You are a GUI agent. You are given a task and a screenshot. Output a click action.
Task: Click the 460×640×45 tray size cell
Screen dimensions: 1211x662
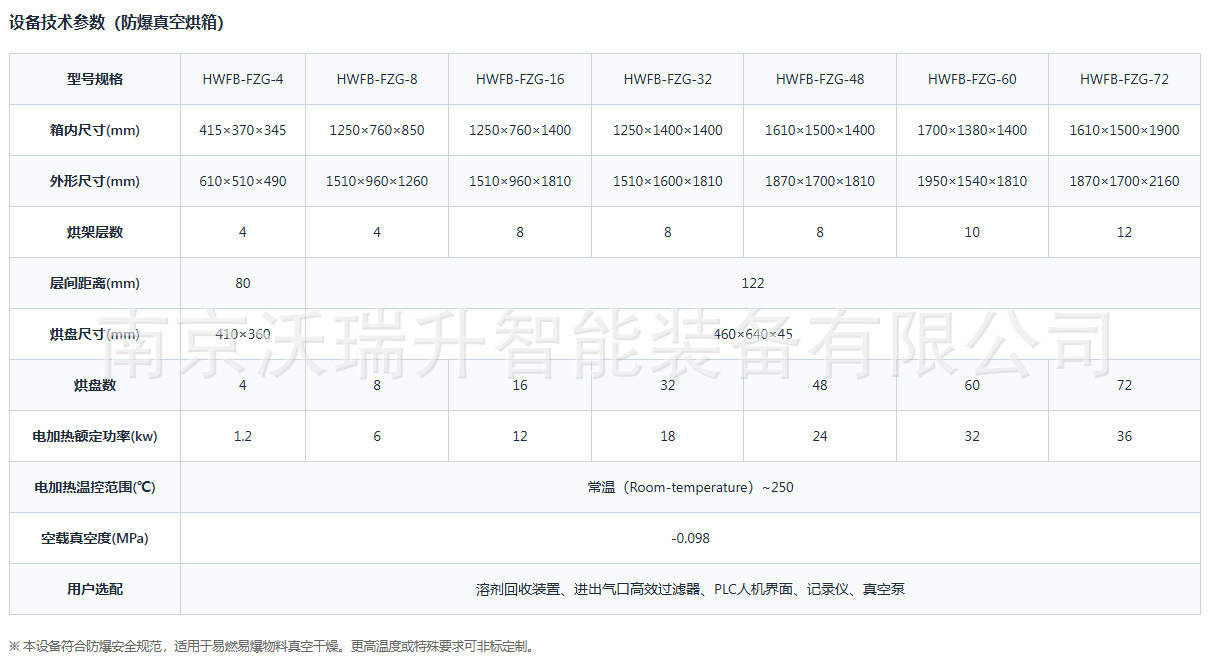pos(753,334)
